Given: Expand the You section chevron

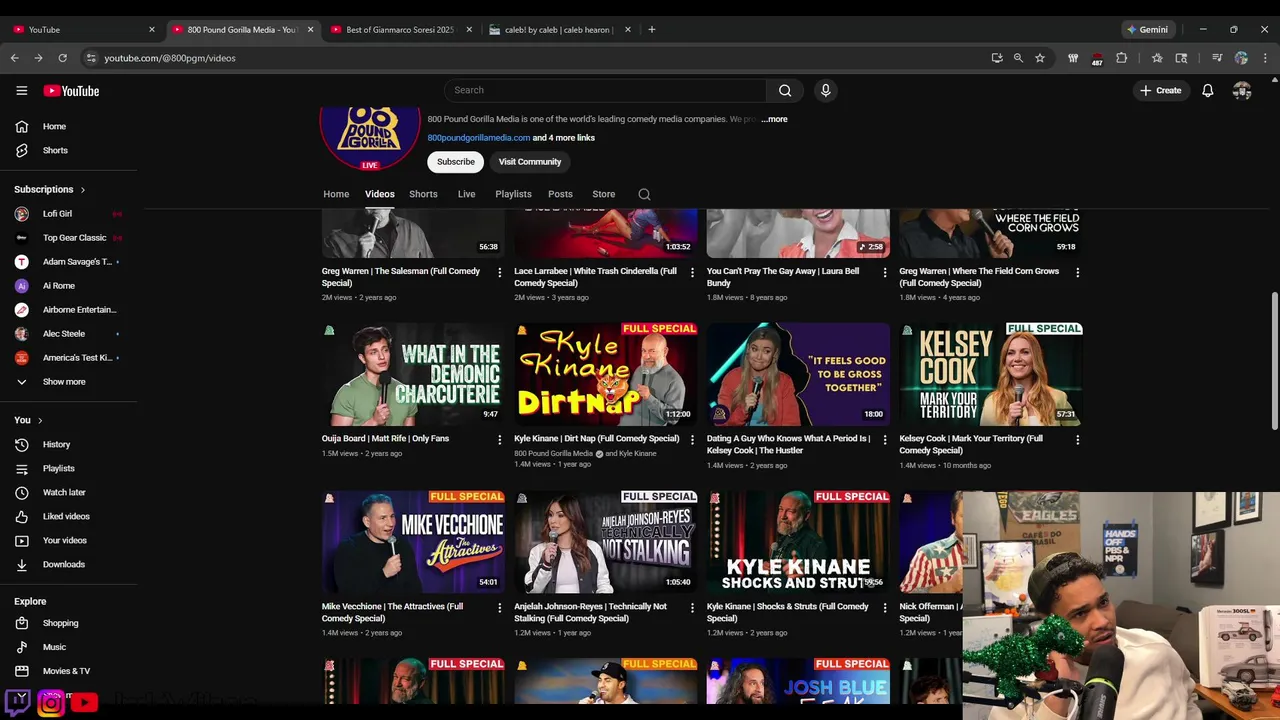Looking at the screenshot, I should tap(40, 420).
